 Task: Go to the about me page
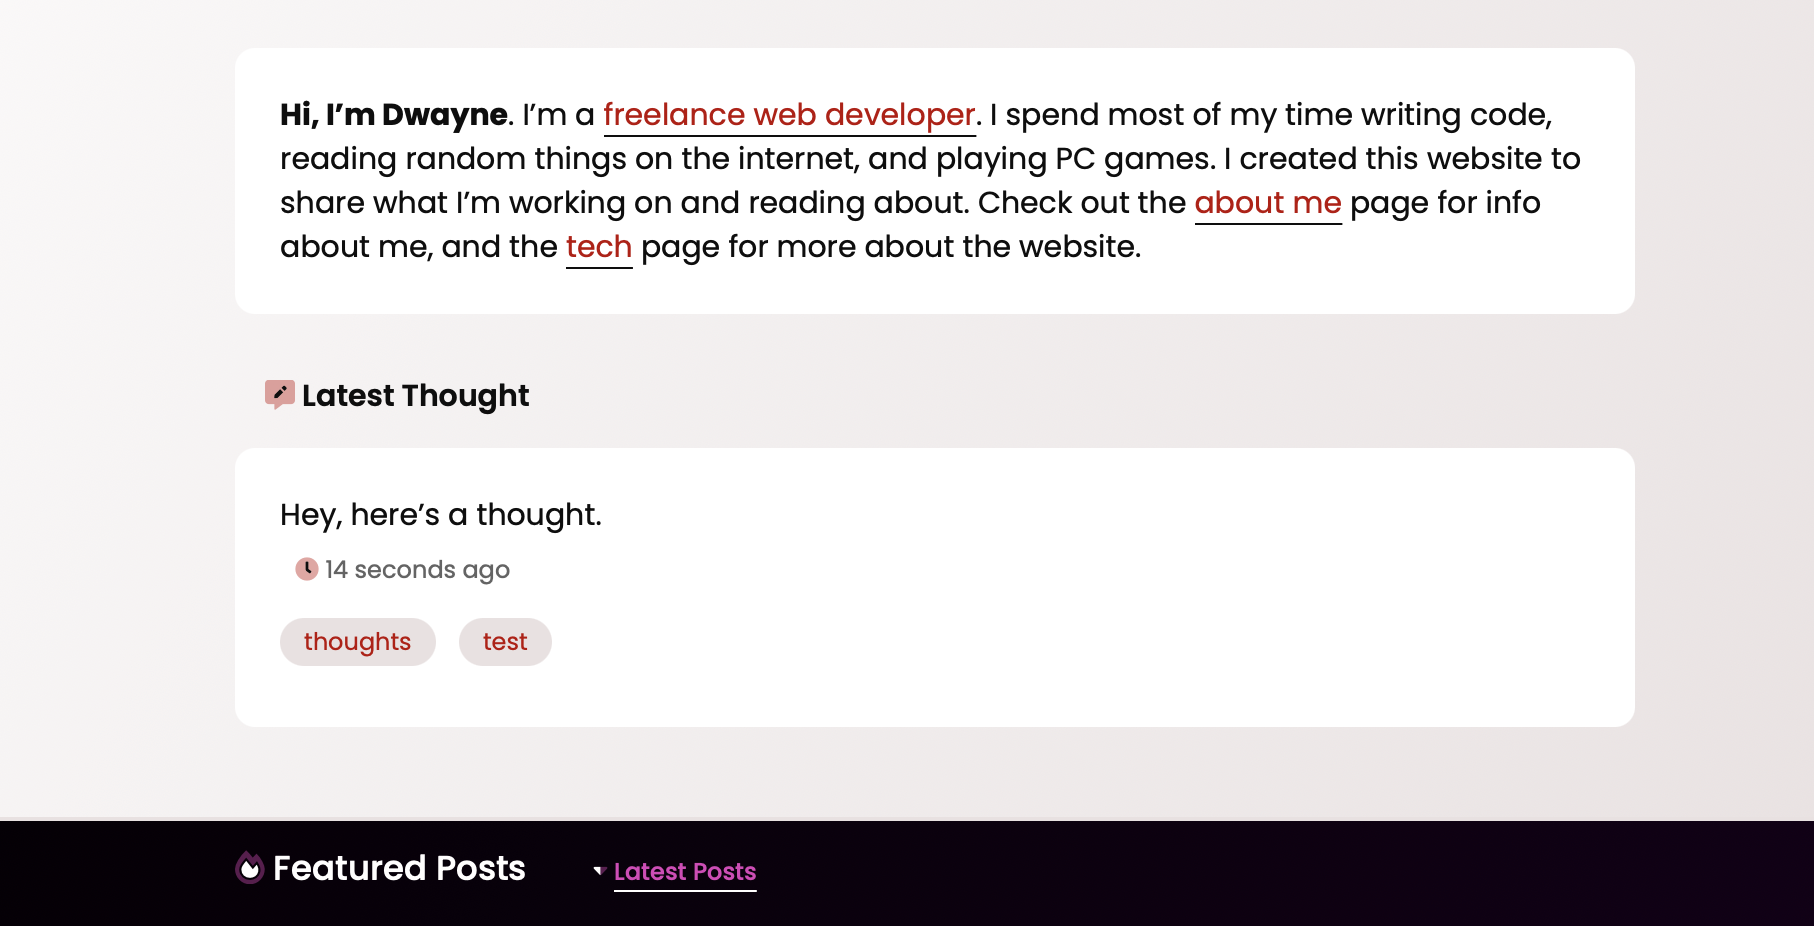tap(1267, 203)
